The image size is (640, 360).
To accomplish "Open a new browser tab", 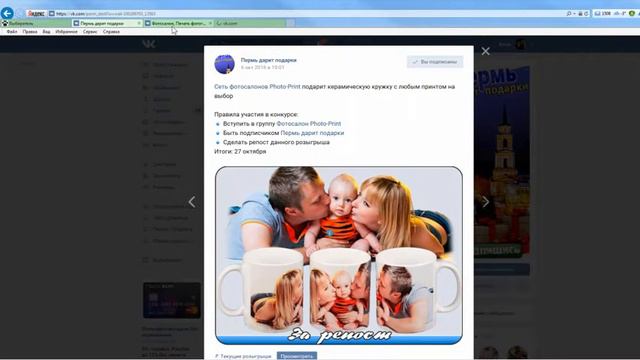I will 290,23.
